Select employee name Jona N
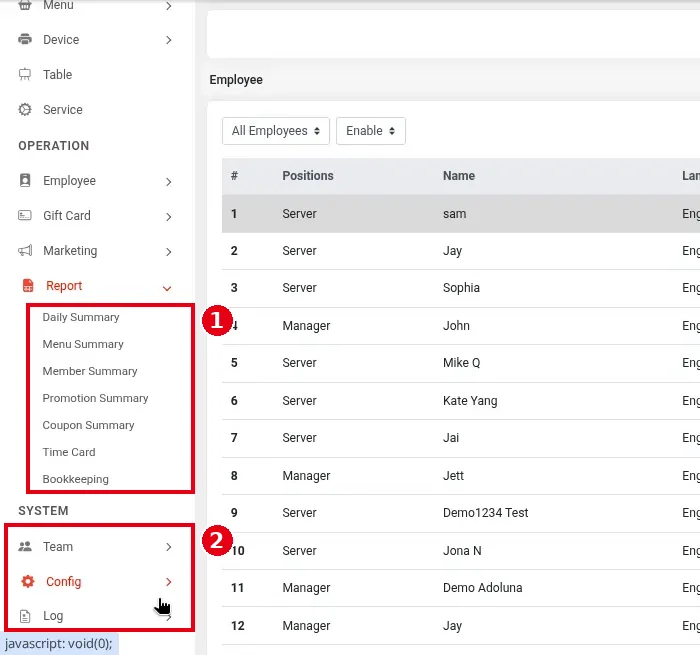The height and width of the screenshot is (655, 700). tap(462, 551)
